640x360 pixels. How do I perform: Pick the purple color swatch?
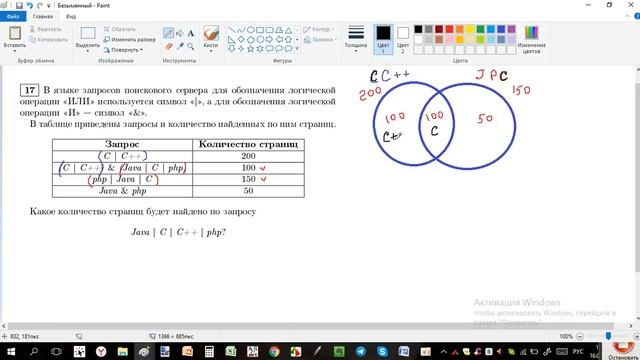click(511, 29)
